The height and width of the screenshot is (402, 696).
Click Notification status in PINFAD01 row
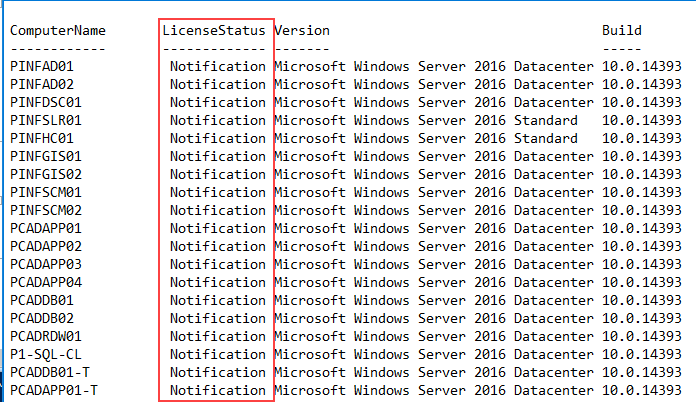(218, 67)
